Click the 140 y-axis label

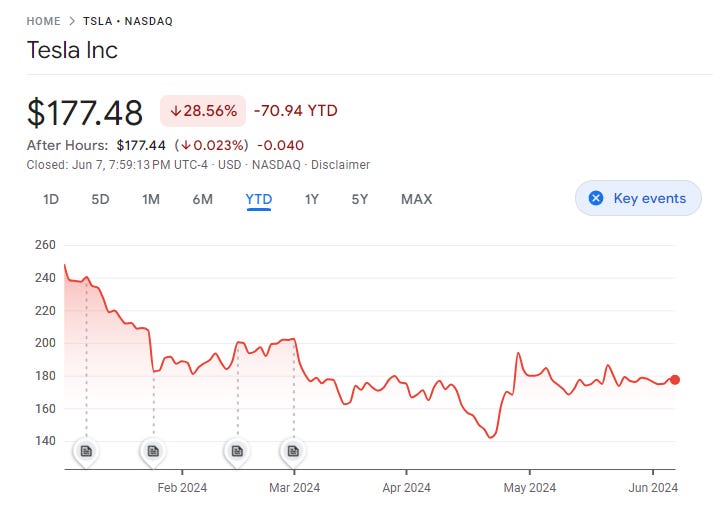[x=45, y=441]
